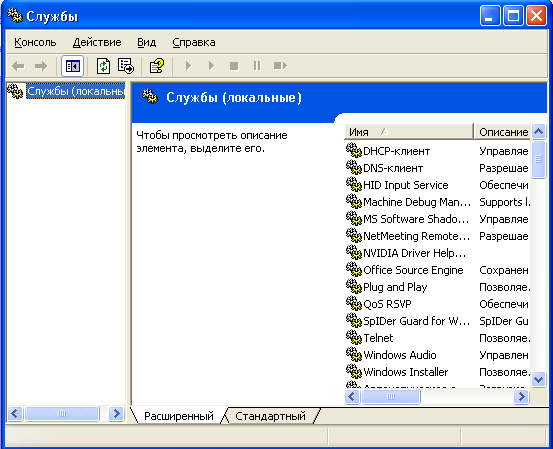Click the tree pane scroll left arrow
Screen dimensions: 553x449
[x=15, y=413]
